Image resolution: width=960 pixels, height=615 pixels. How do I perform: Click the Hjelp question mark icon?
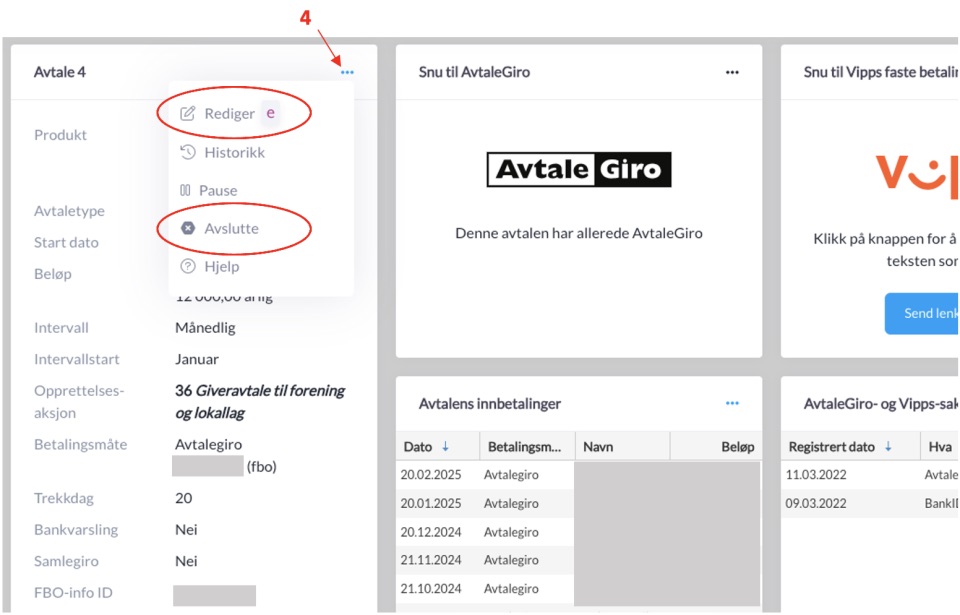pyautogui.click(x=187, y=267)
